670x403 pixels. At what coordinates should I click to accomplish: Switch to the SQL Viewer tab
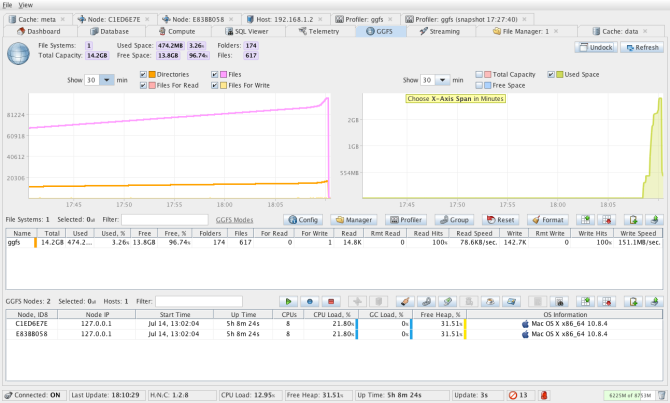[x=247, y=31]
